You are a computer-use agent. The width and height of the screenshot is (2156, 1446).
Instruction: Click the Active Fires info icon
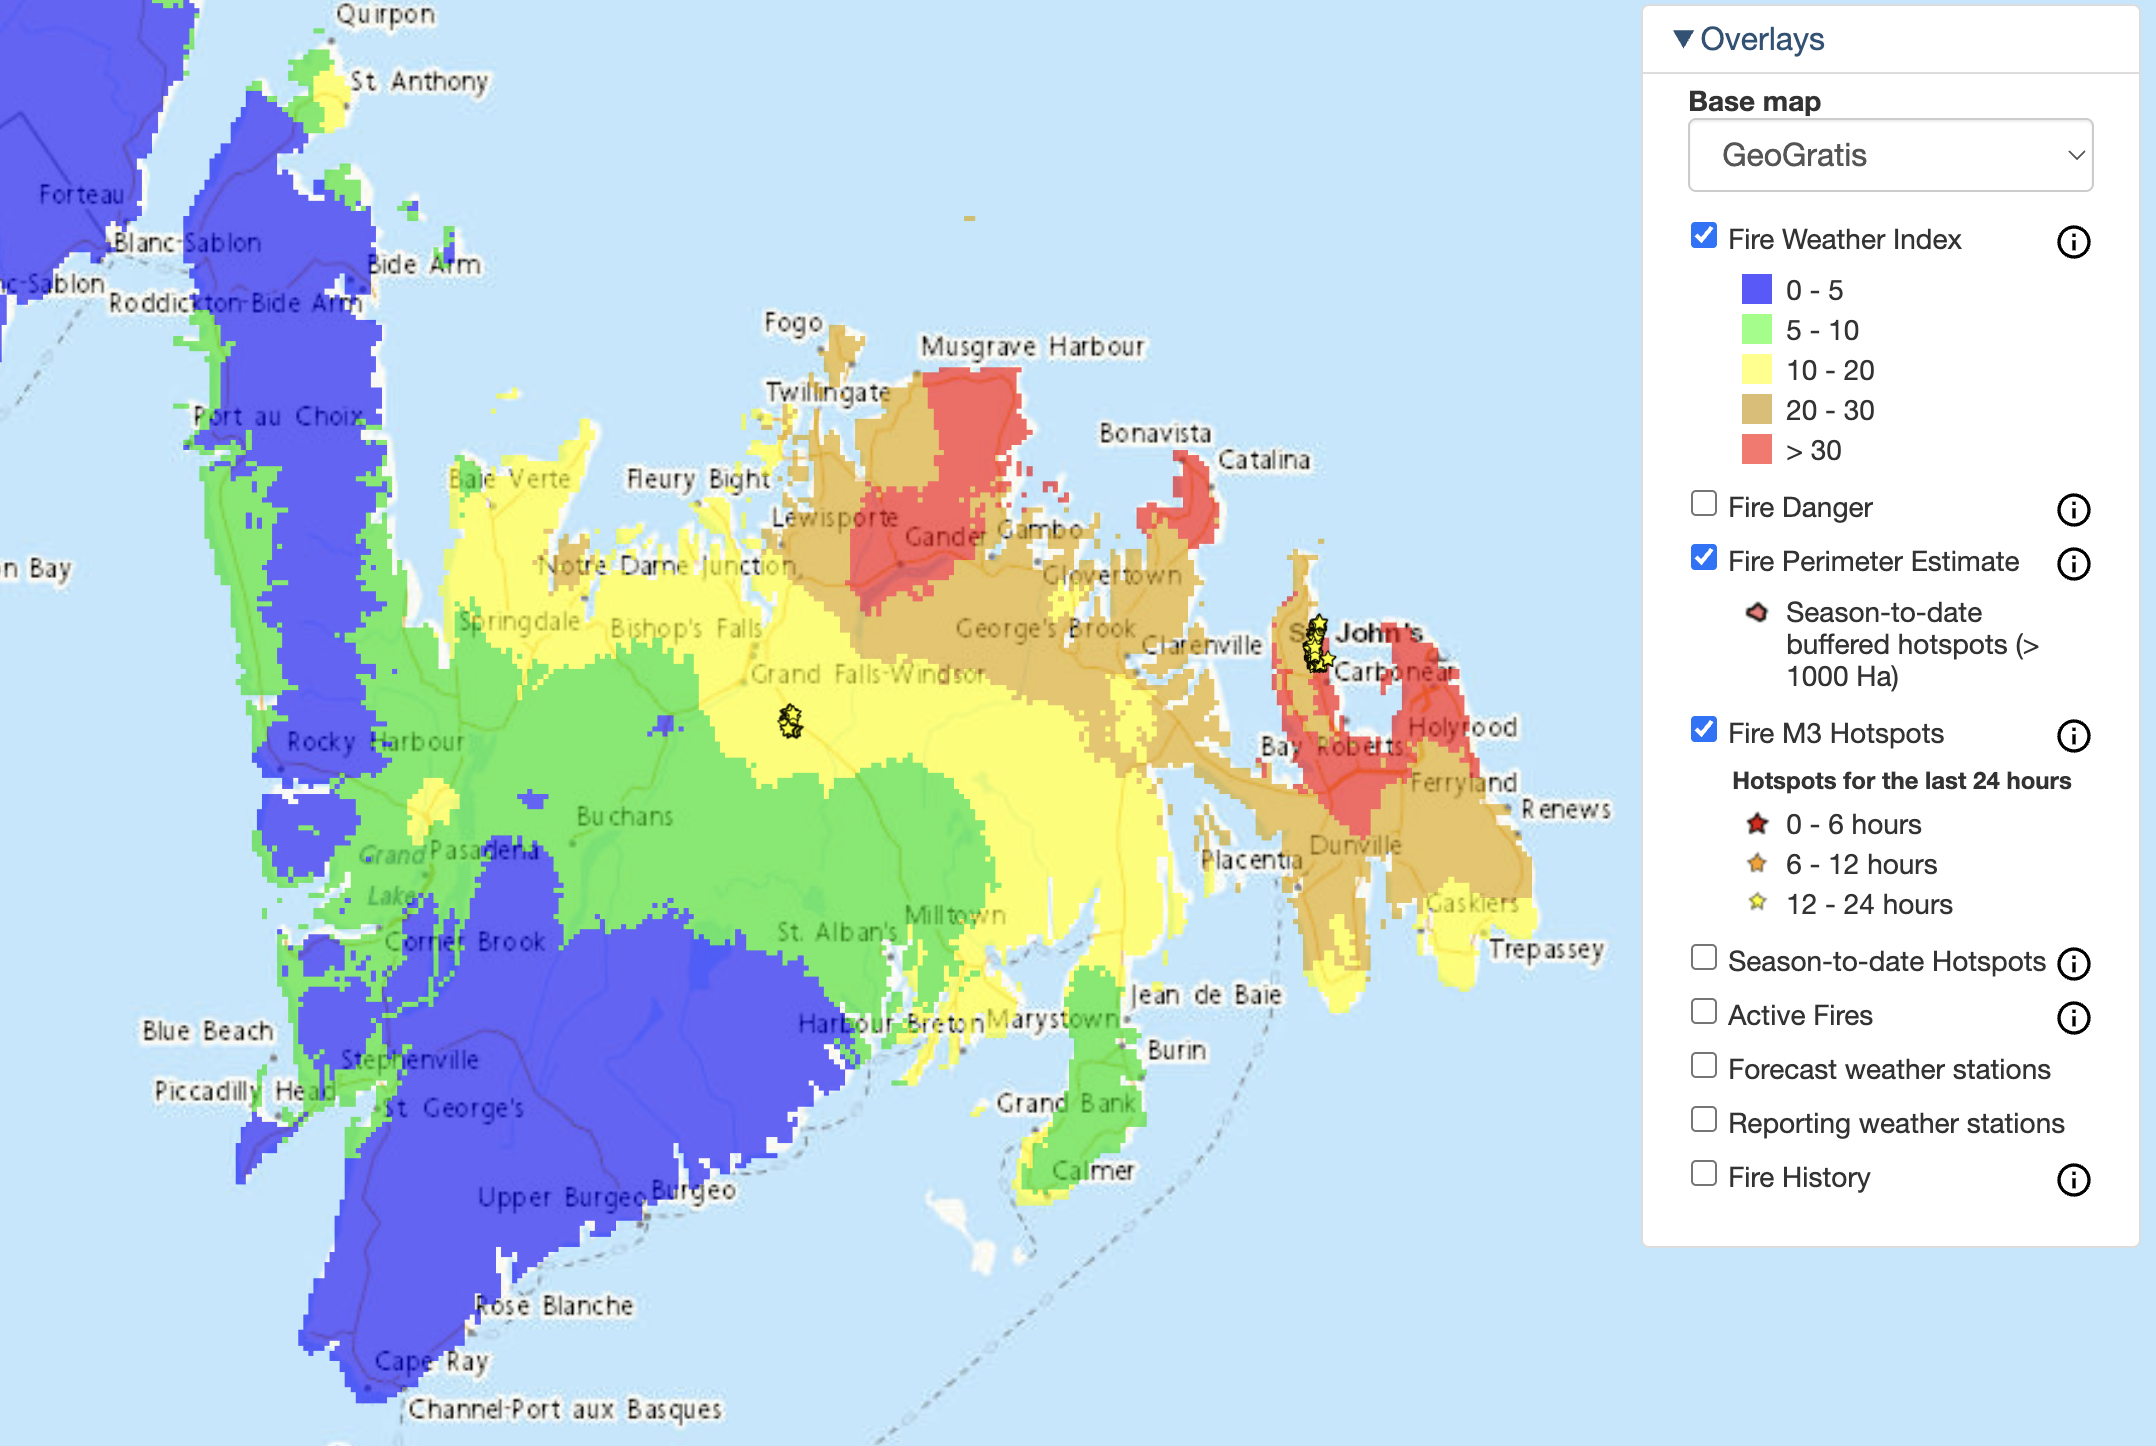click(2073, 1018)
